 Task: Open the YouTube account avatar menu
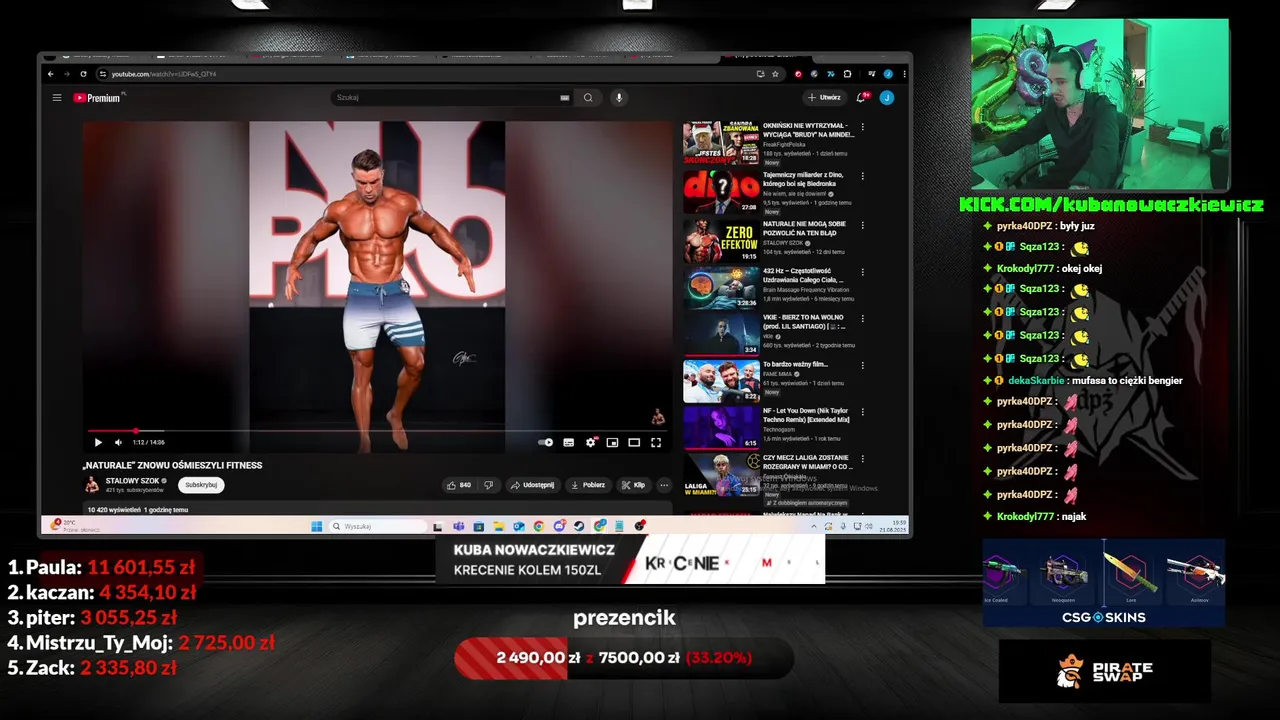(x=886, y=98)
